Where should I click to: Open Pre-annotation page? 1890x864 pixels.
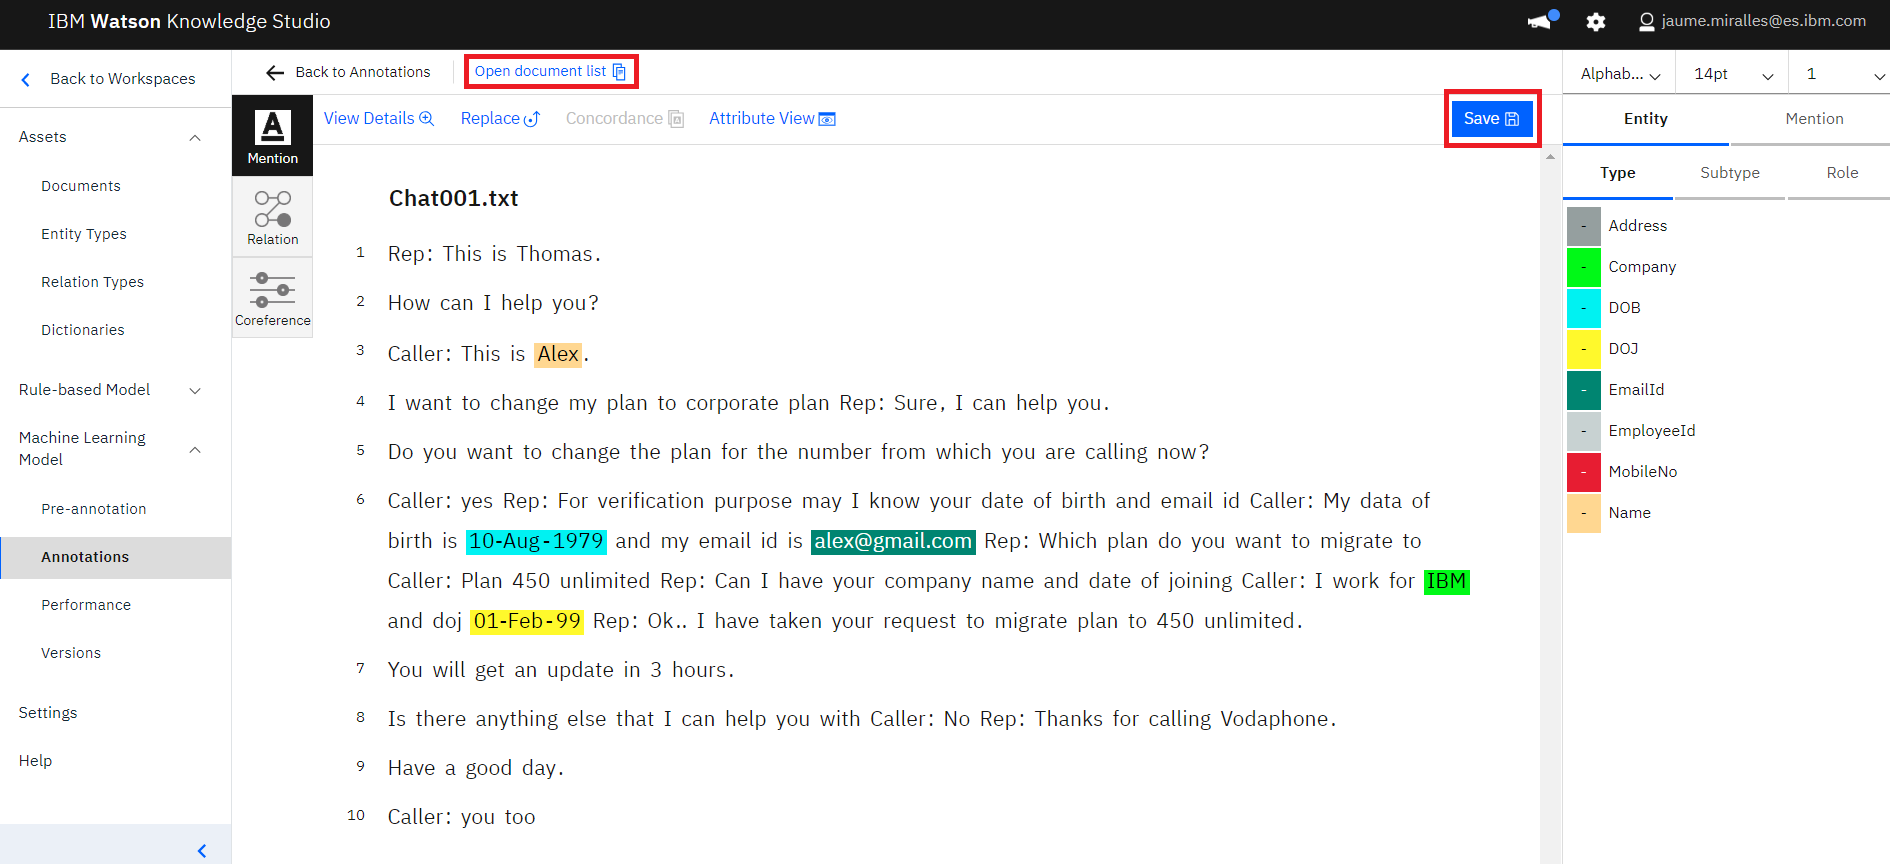(x=94, y=509)
